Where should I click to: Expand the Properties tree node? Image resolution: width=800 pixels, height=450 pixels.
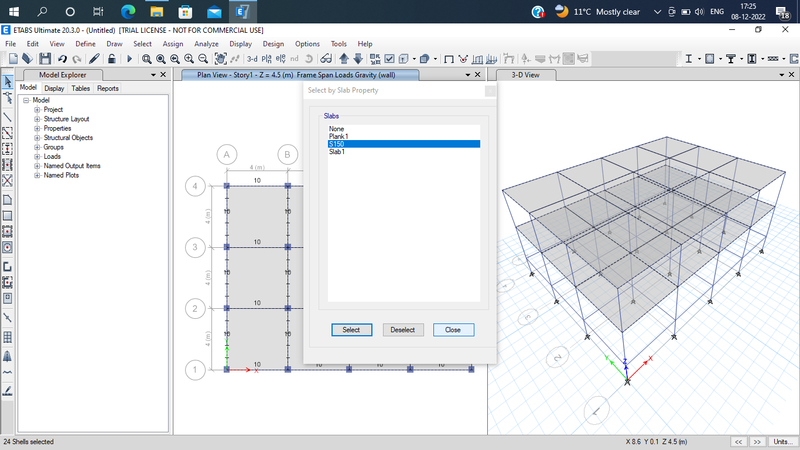[37, 129]
